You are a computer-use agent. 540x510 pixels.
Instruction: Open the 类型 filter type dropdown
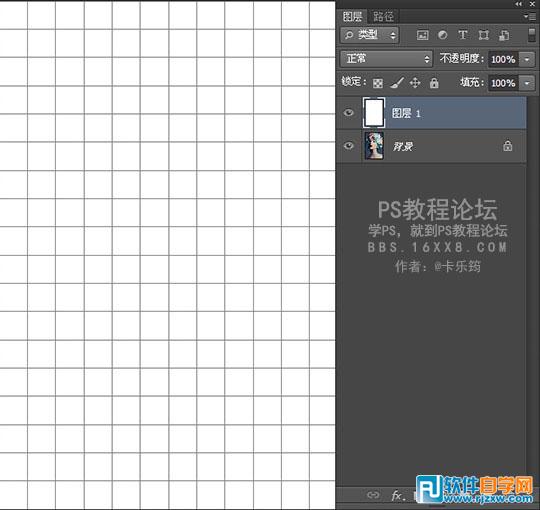[x=370, y=35]
